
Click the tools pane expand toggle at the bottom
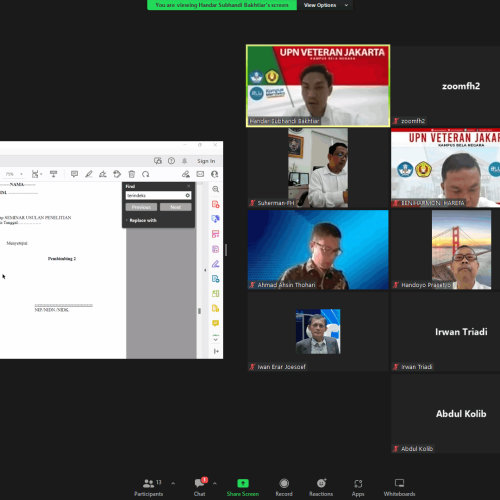point(216,351)
